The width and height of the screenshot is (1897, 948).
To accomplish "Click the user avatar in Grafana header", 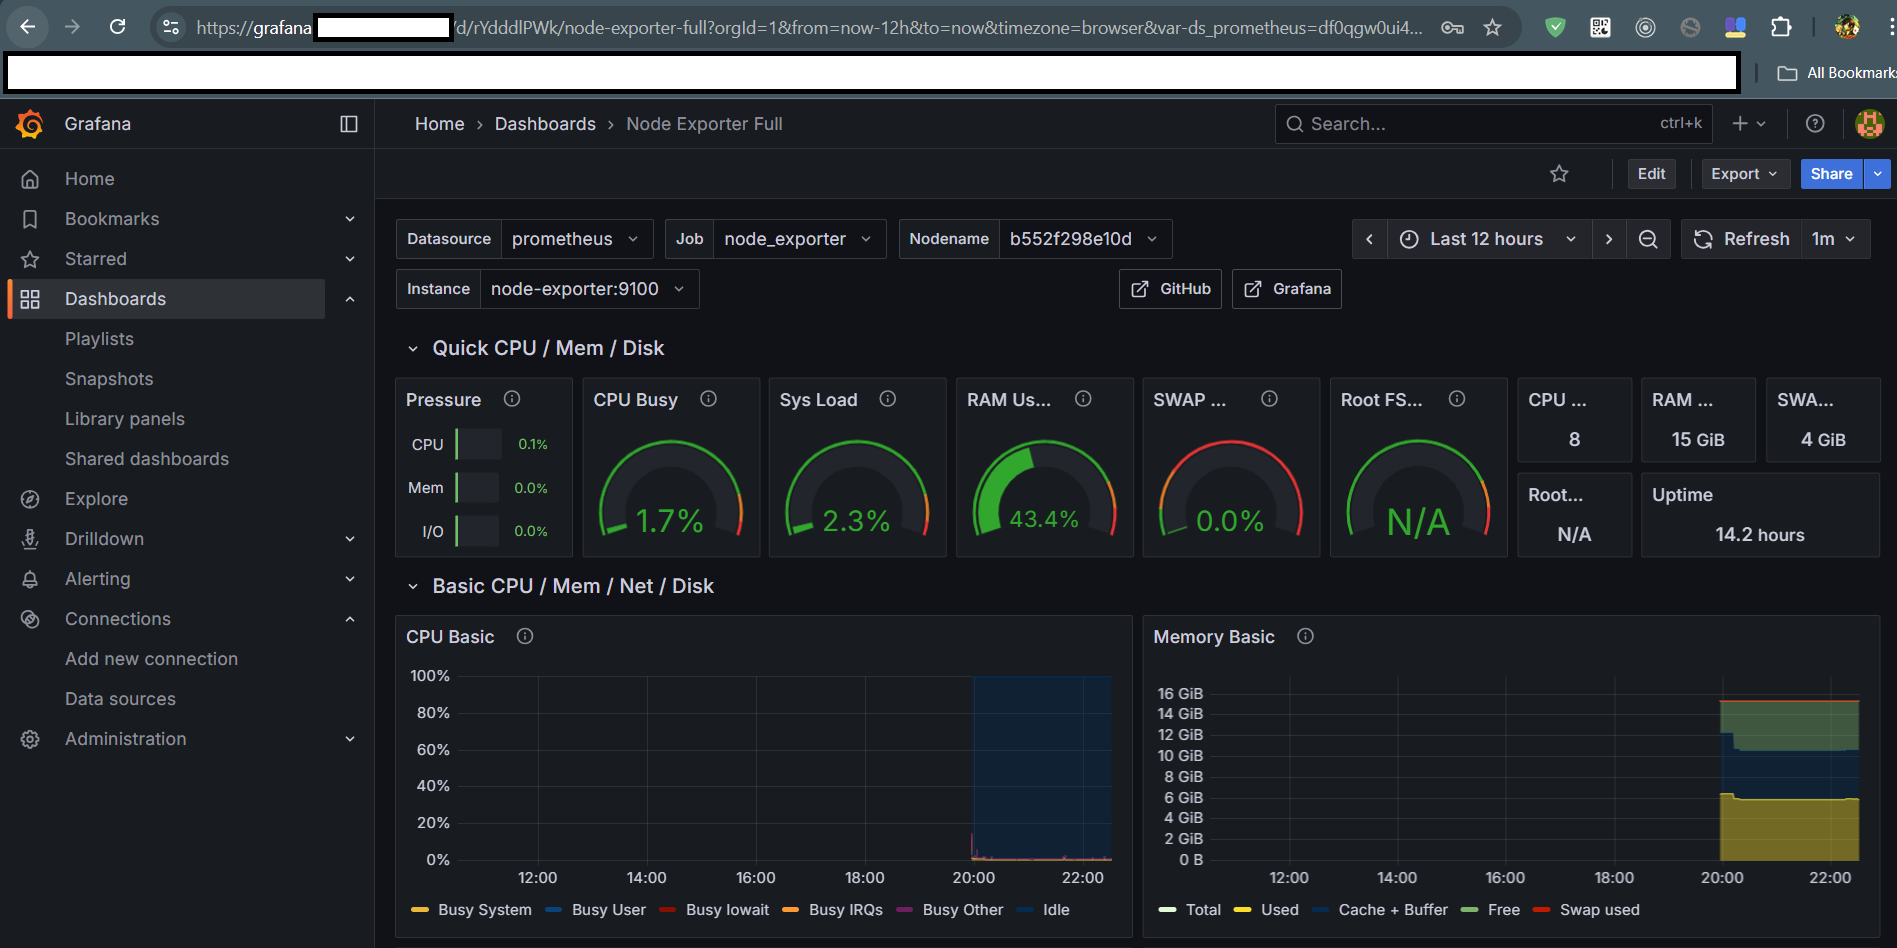I will (1869, 124).
